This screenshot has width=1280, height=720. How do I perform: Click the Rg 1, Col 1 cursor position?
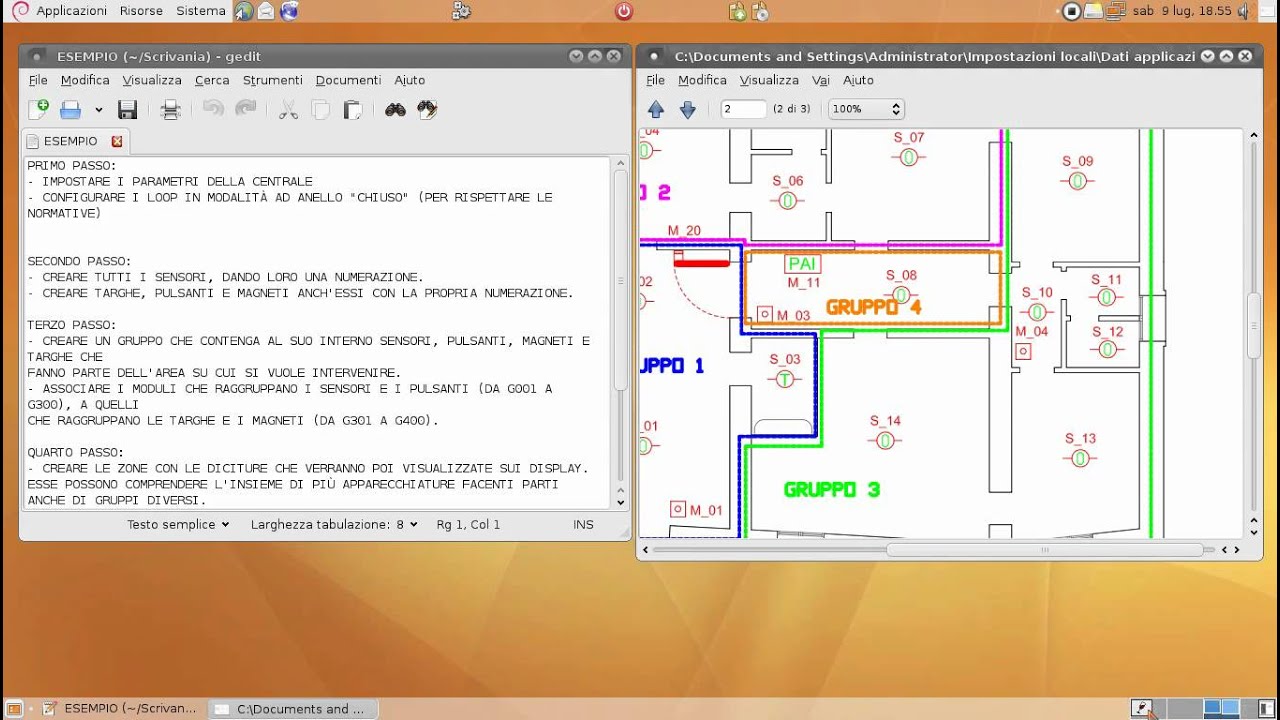coord(468,524)
